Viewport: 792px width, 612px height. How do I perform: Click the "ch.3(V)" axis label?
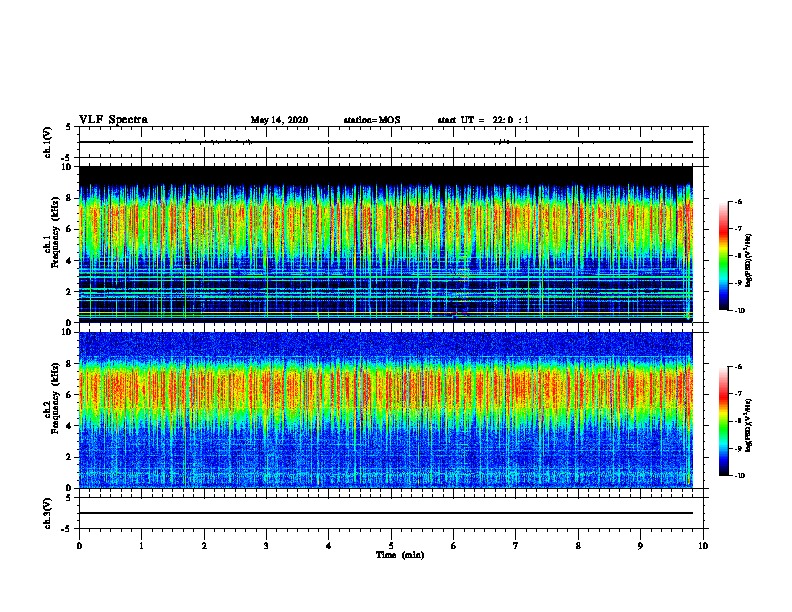click(x=47, y=513)
